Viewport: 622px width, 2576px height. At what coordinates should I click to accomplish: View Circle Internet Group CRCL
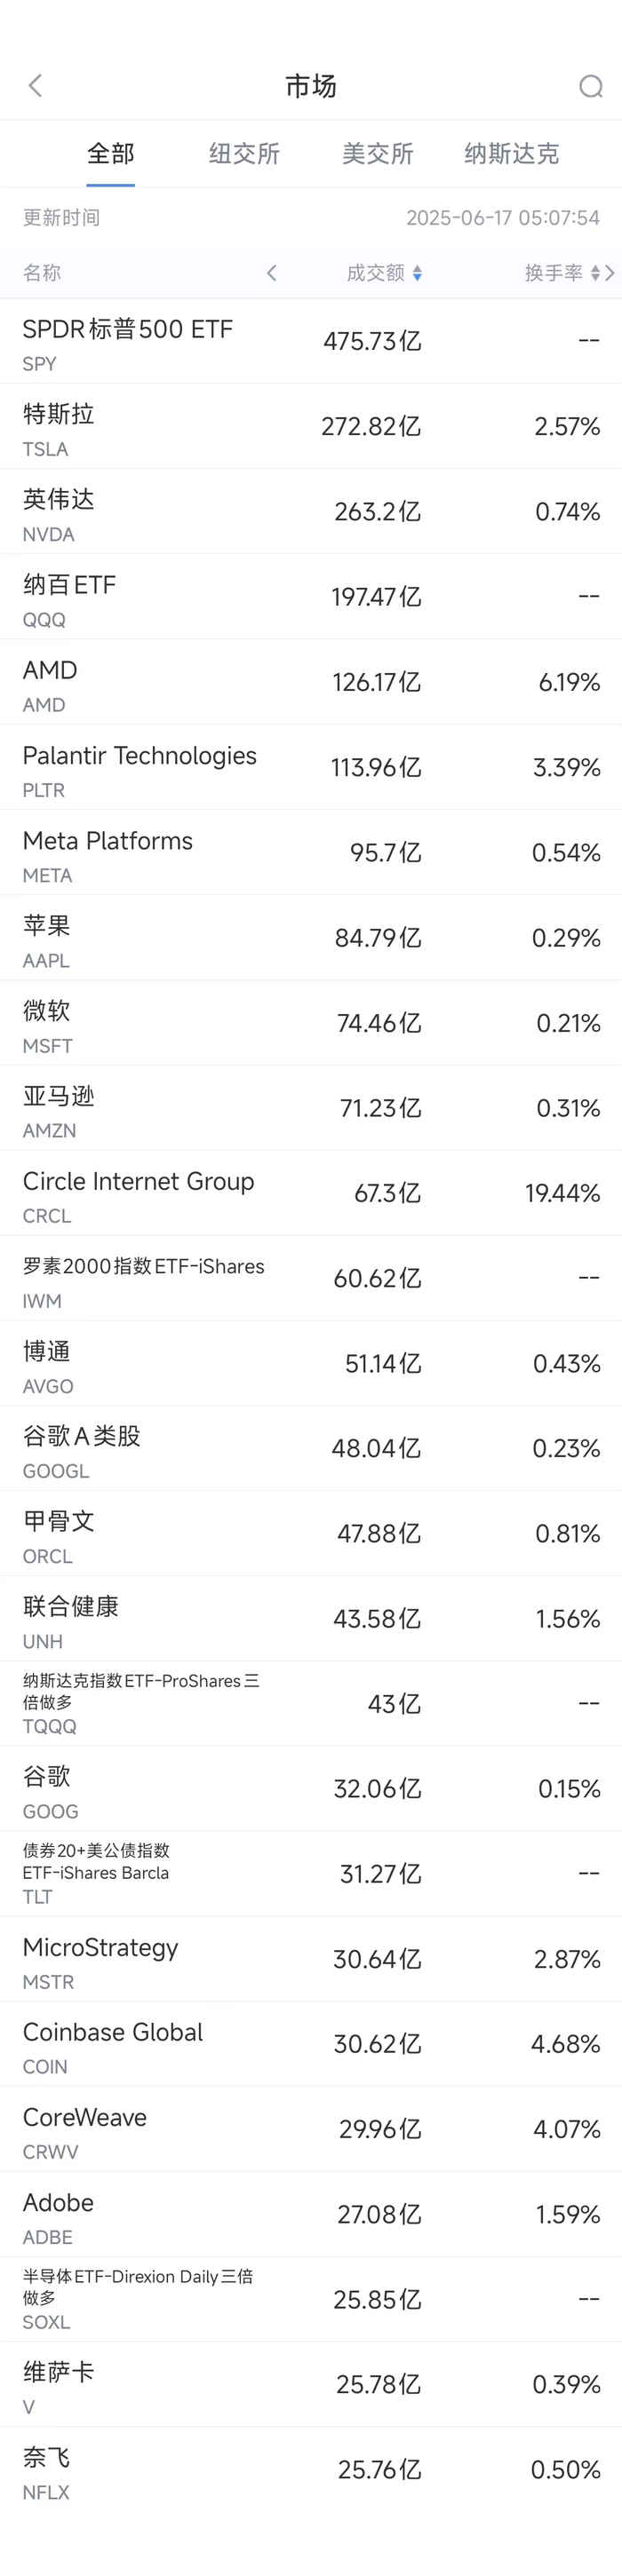(311, 1194)
